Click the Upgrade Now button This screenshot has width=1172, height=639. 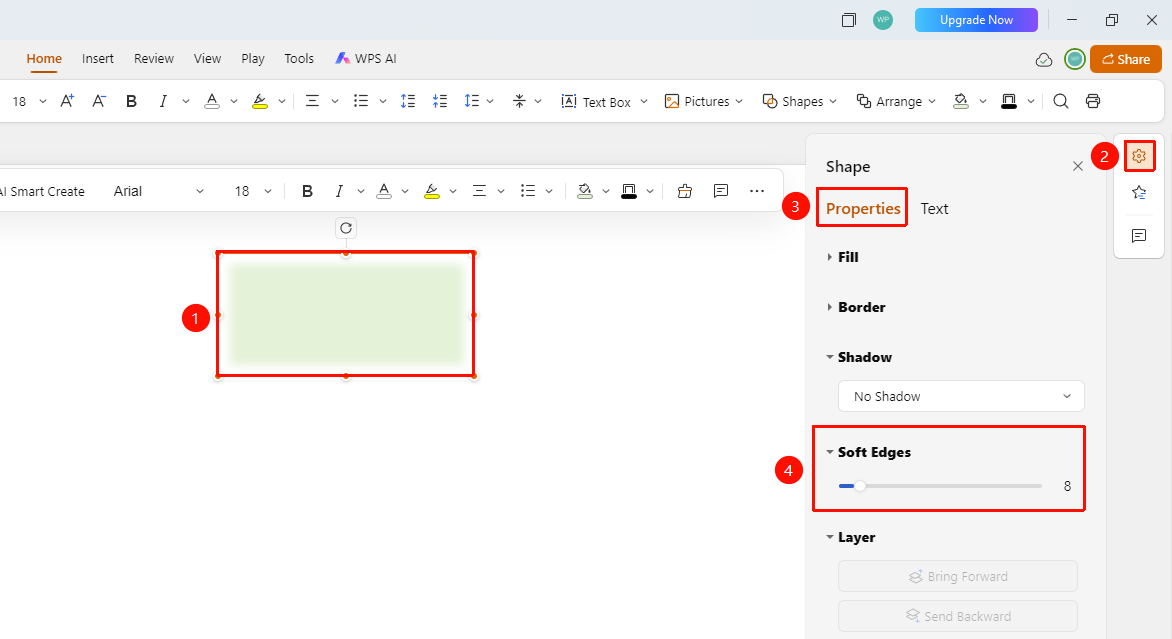click(976, 20)
